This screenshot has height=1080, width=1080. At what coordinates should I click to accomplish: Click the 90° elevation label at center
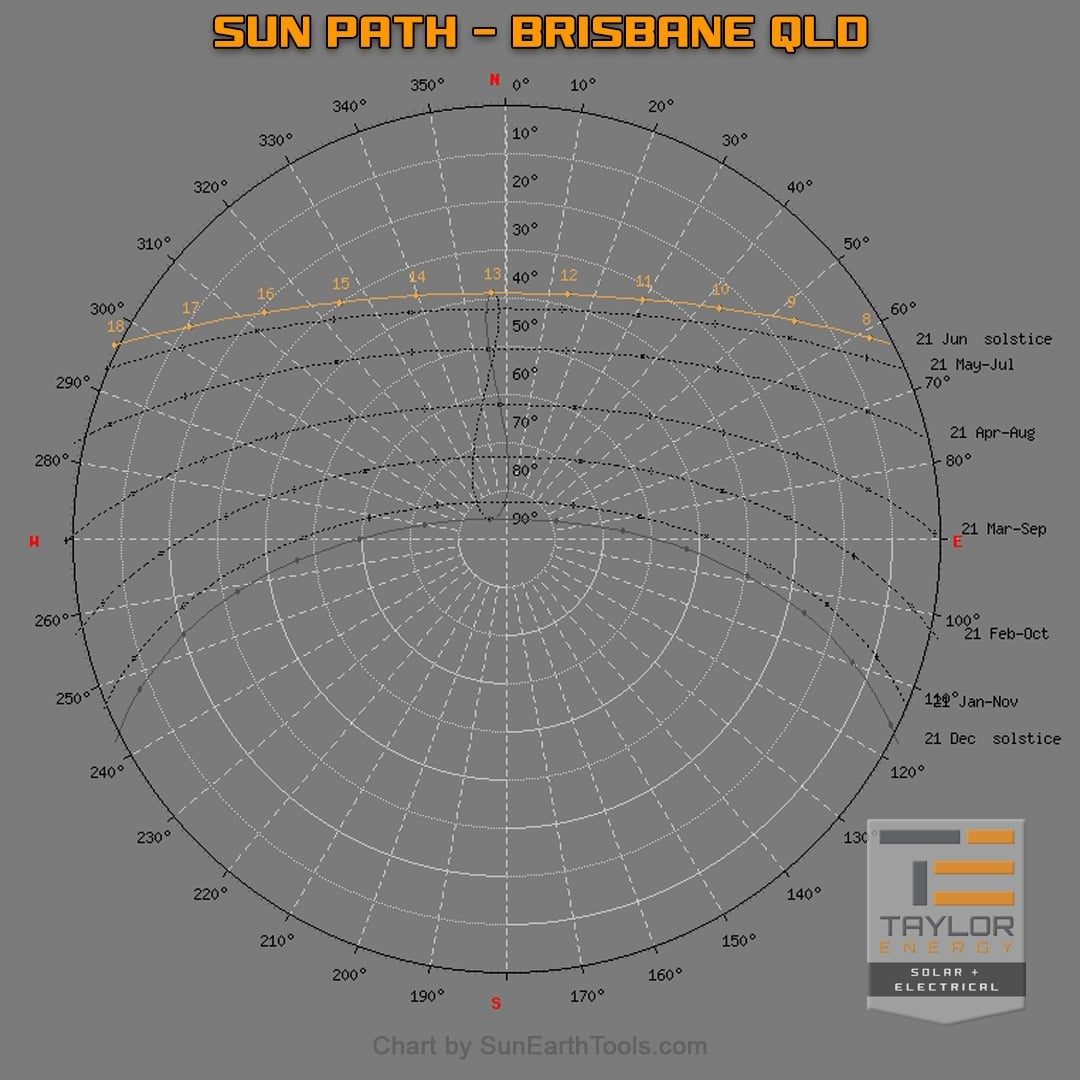524,518
